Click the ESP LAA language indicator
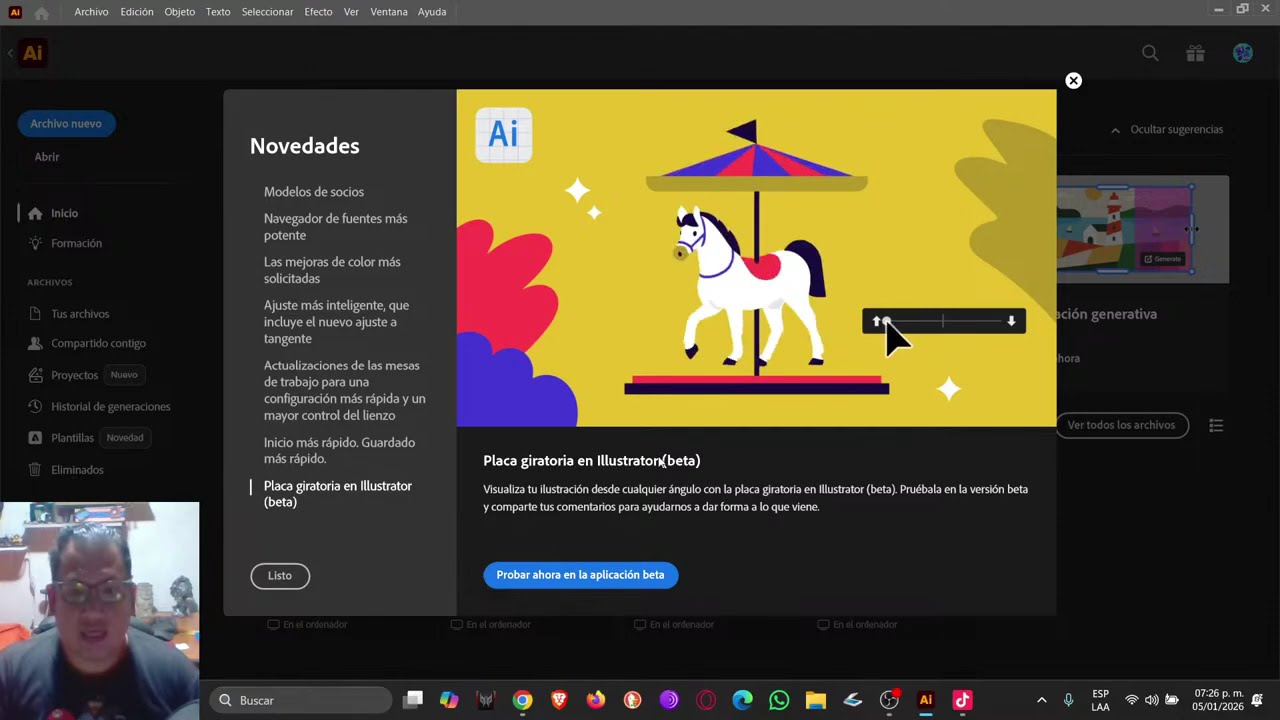 [1100, 700]
